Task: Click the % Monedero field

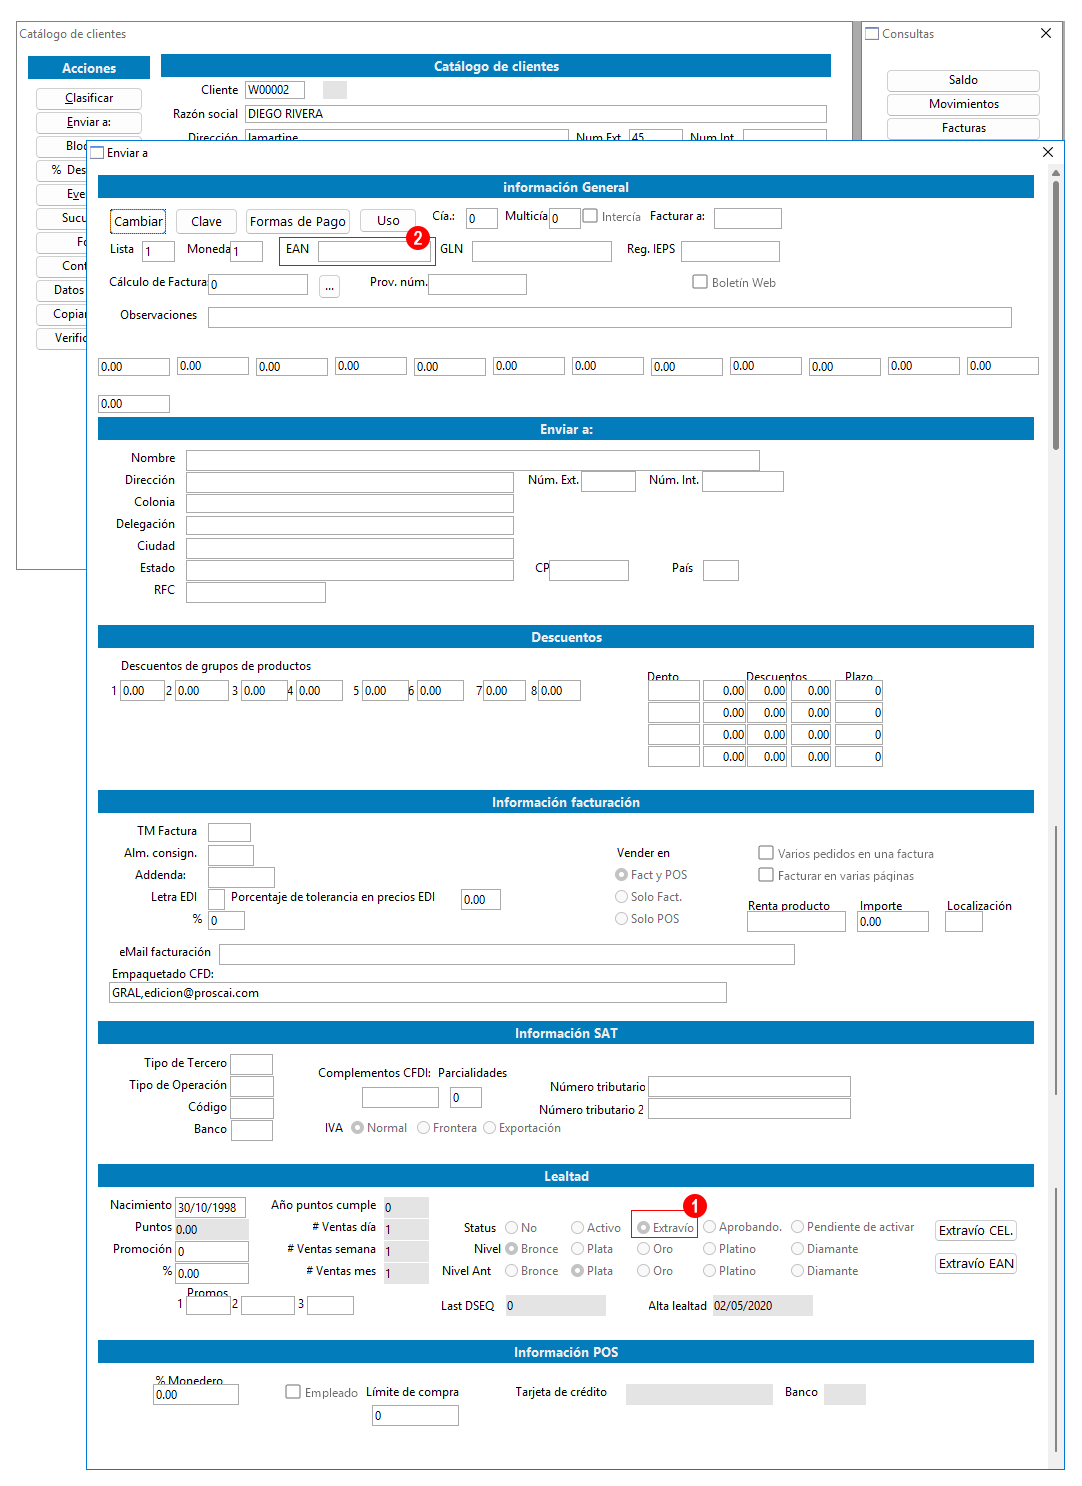Action: tap(196, 1394)
